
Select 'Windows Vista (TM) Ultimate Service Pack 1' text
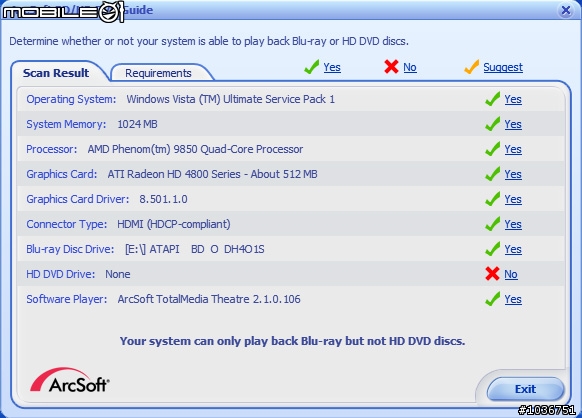point(230,99)
